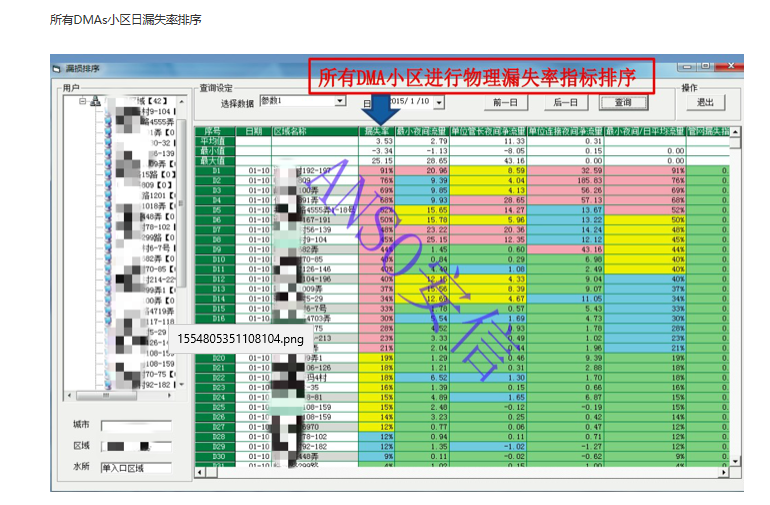Select the 78-102 node in user tree
The height and width of the screenshot is (505, 770).
[157, 227]
